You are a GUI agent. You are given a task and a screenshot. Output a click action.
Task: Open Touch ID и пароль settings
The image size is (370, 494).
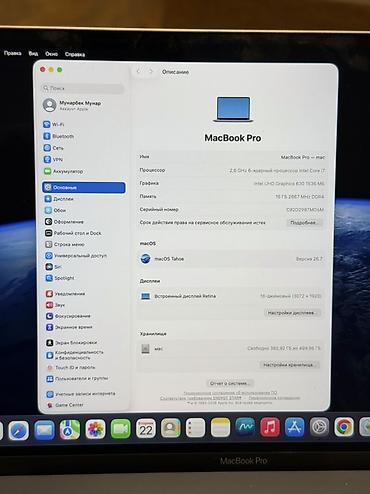click(x=71, y=367)
